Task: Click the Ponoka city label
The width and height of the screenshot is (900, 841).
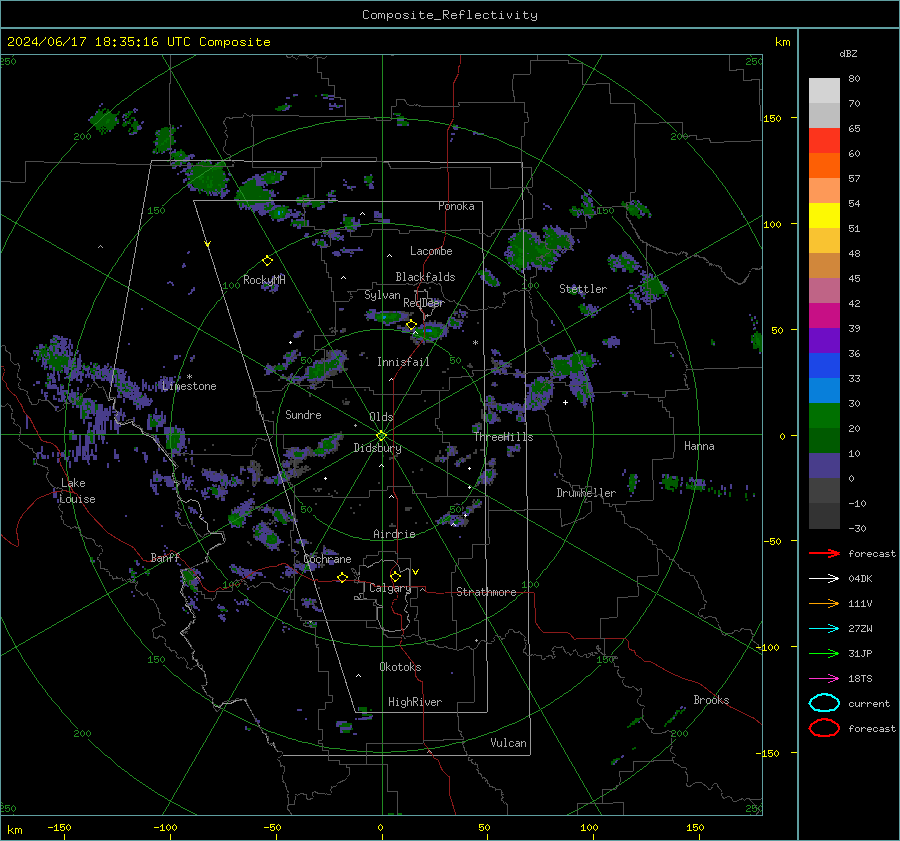Action: pyautogui.click(x=456, y=206)
